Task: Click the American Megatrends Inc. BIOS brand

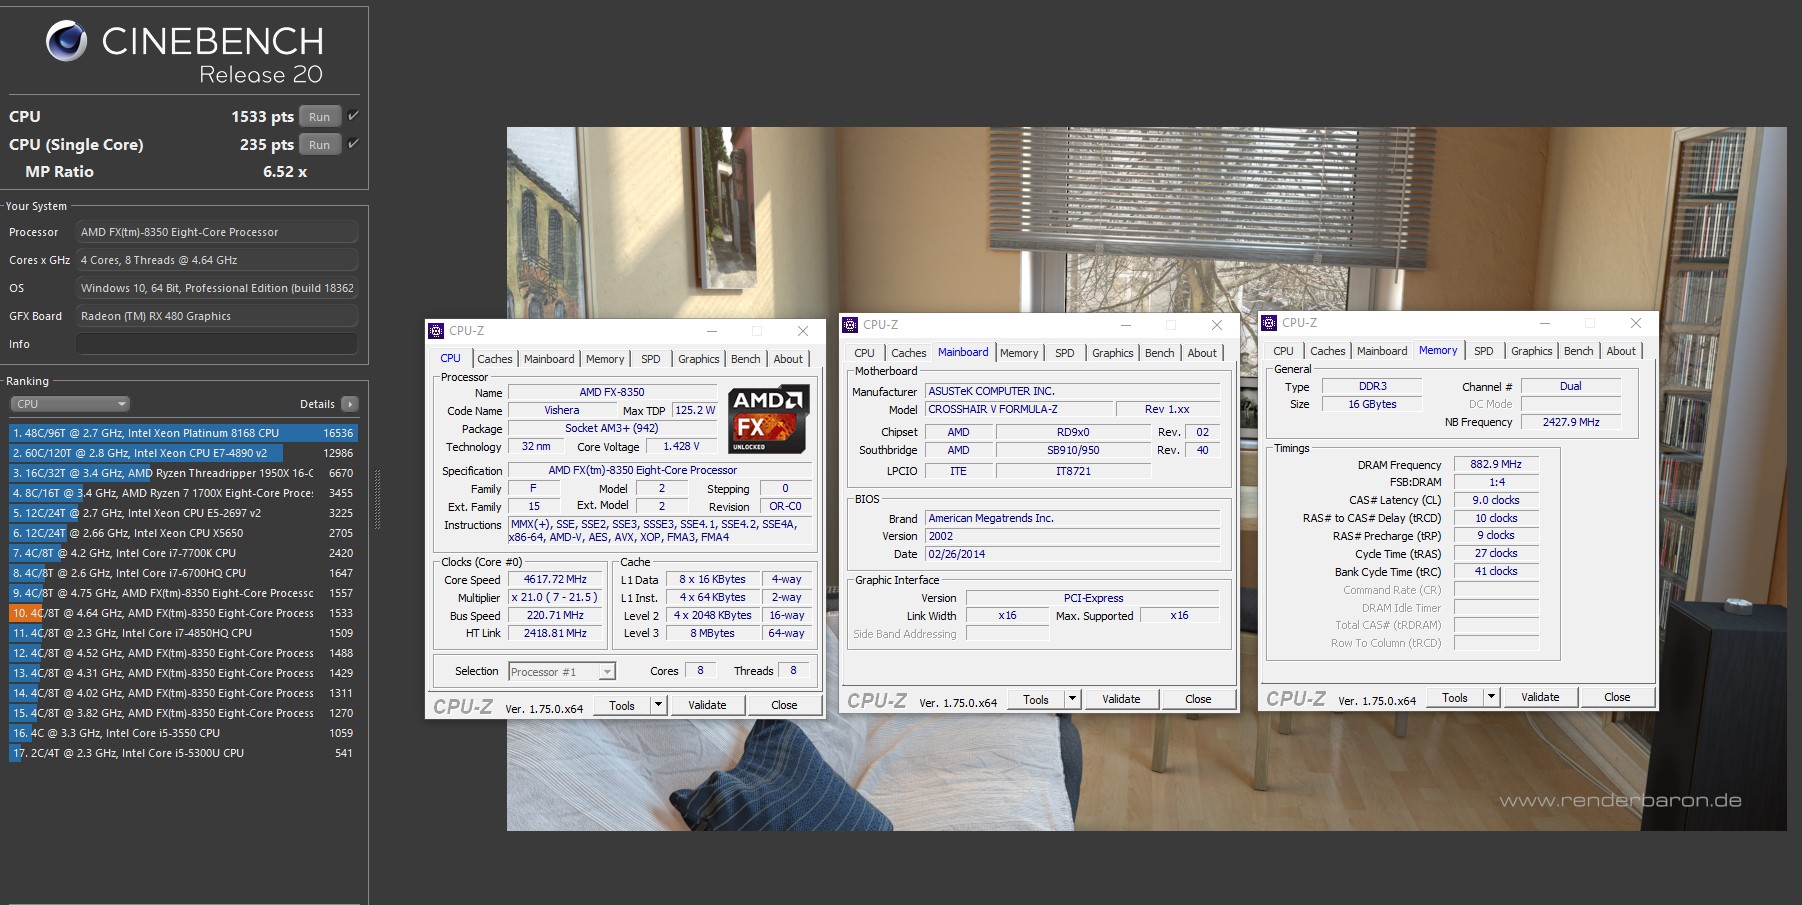Action: tap(1072, 518)
